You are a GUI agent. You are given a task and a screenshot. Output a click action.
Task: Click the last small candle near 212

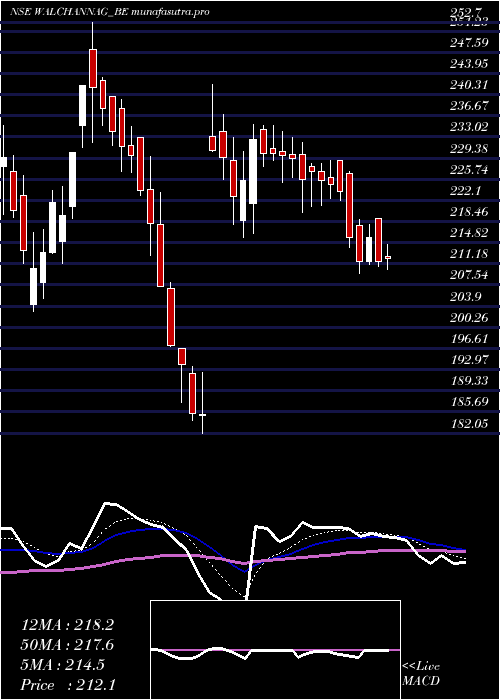click(x=388, y=257)
